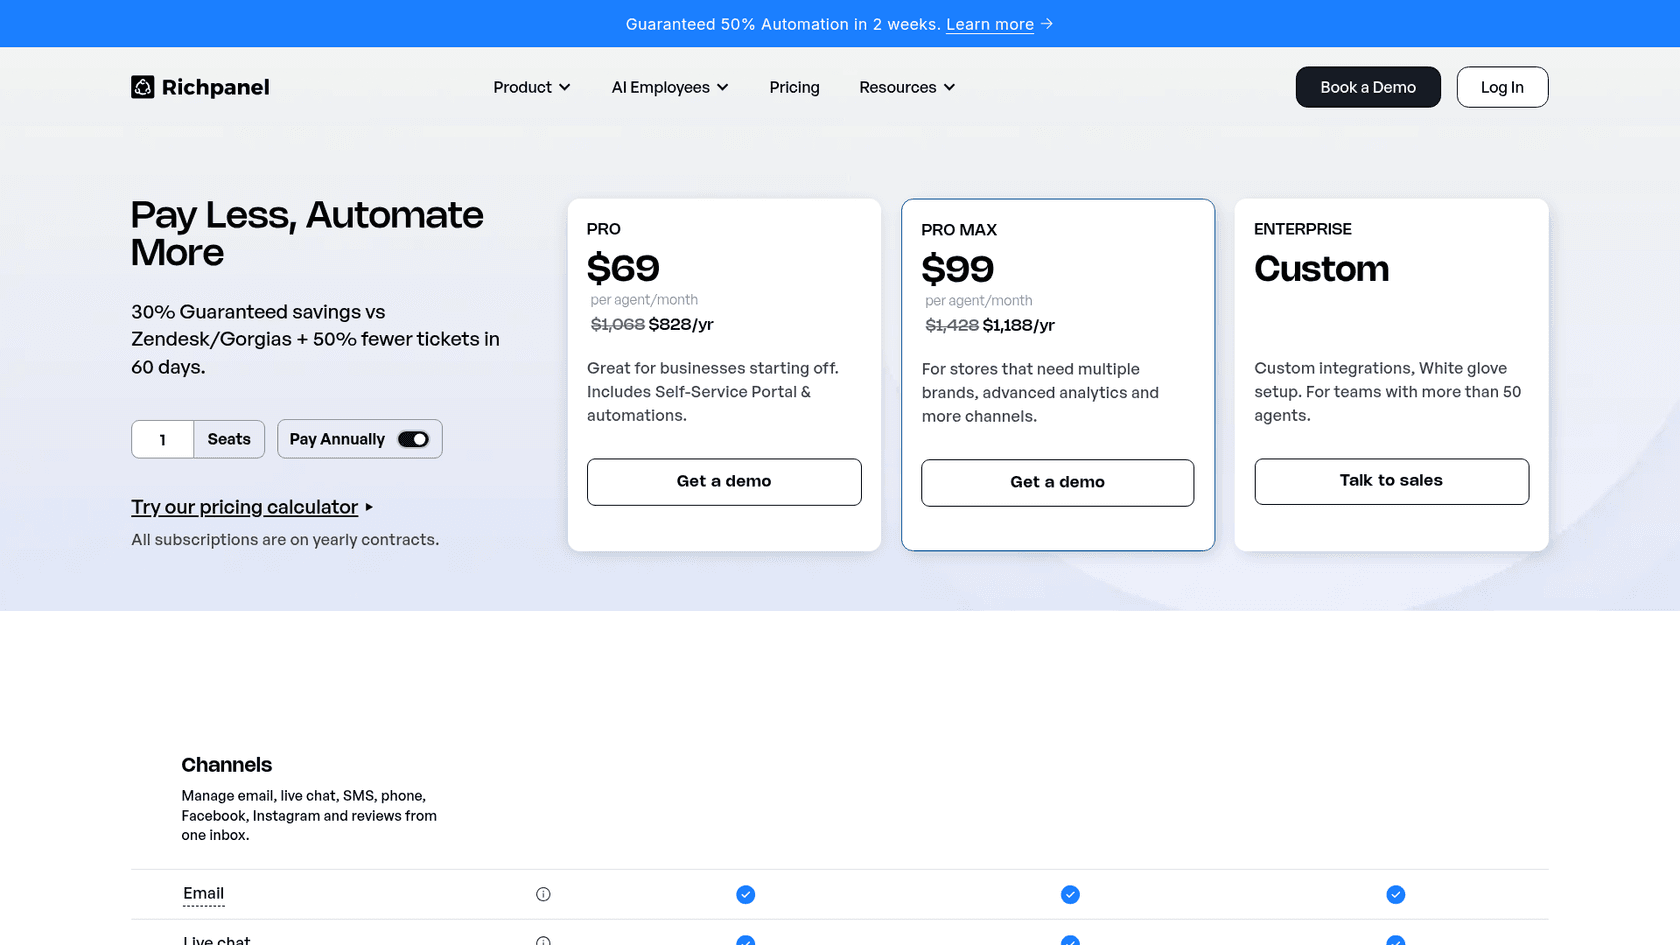Click the seats number input field

[x=163, y=439]
